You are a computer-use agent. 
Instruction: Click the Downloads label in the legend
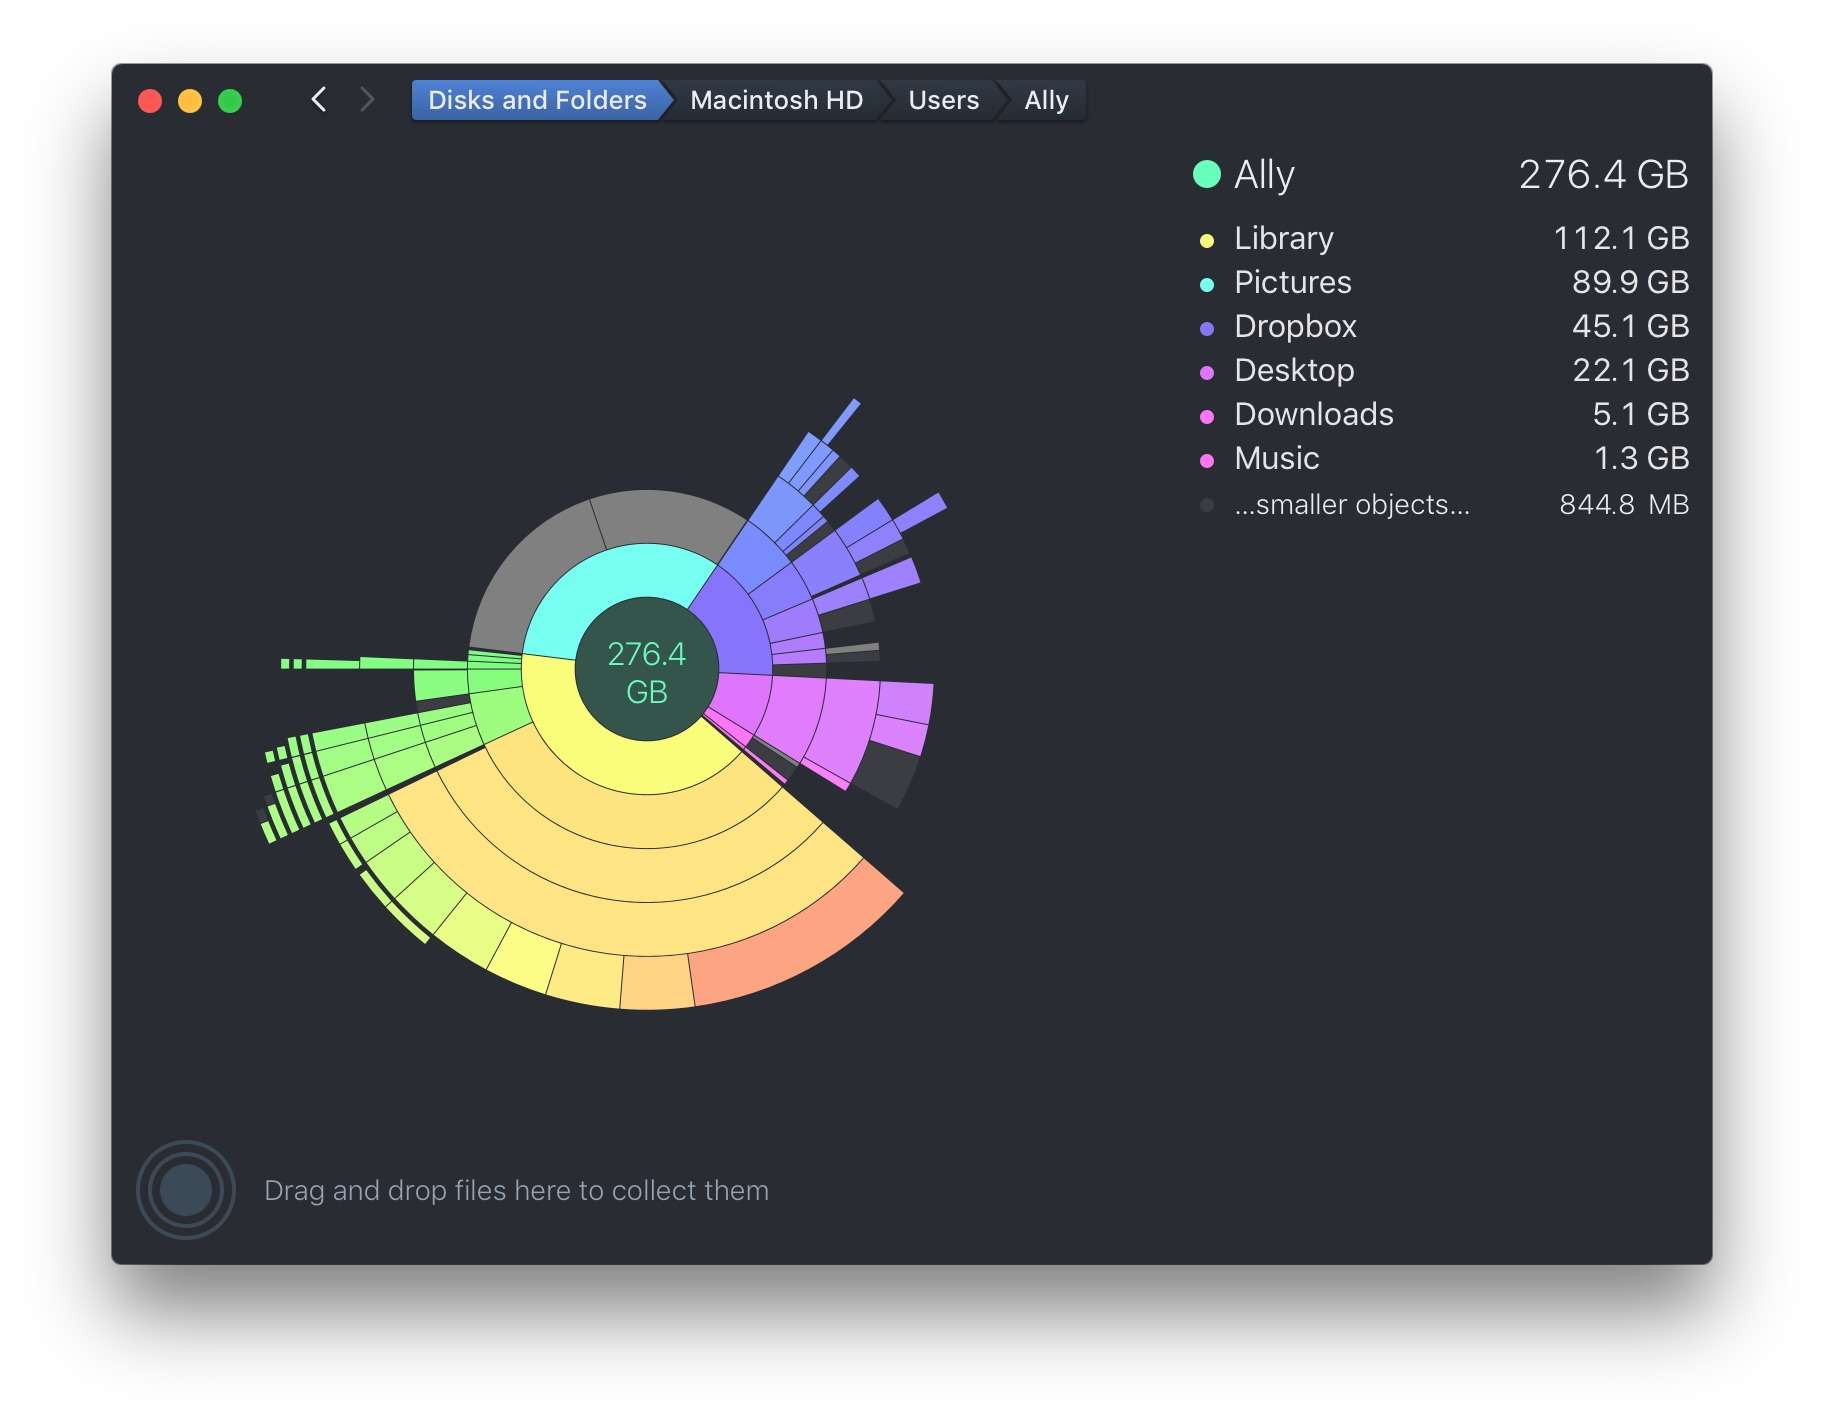[x=1313, y=415]
